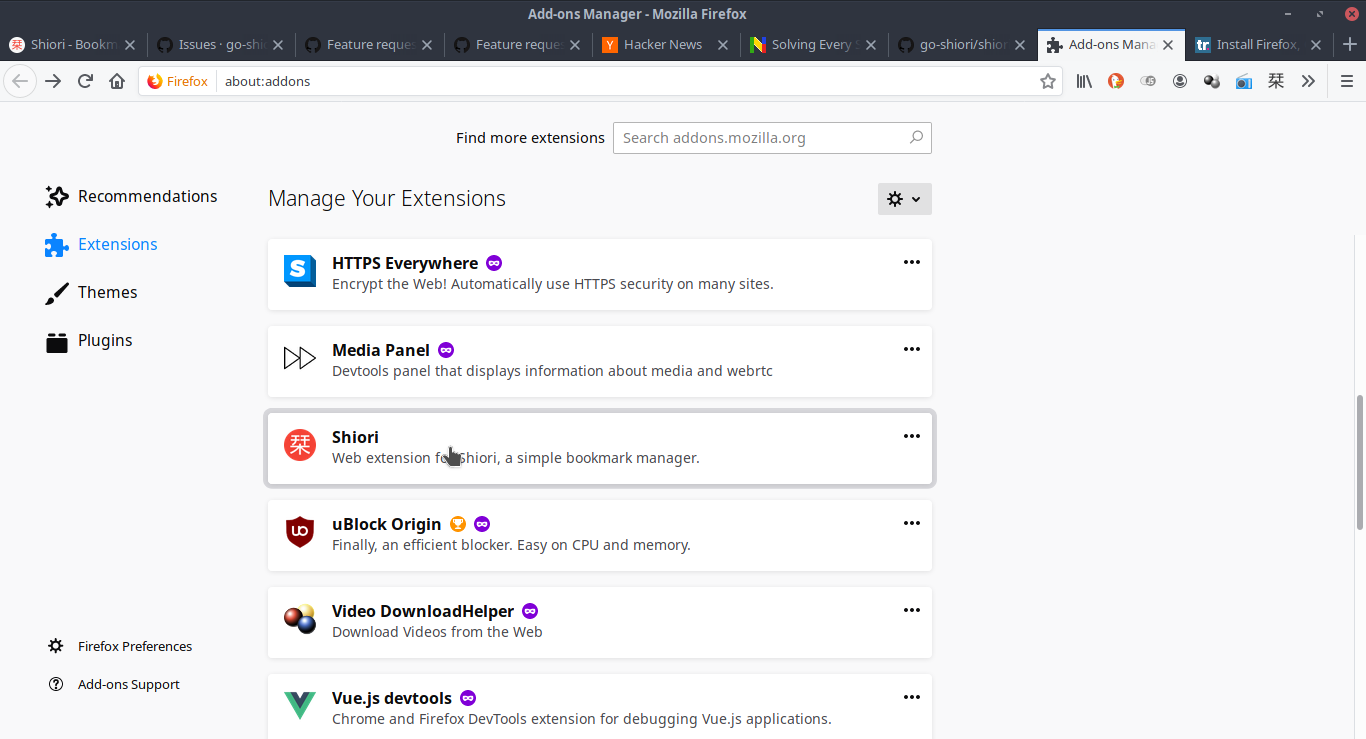
Task: Bookmark this page with the star
Action: [x=1047, y=81]
